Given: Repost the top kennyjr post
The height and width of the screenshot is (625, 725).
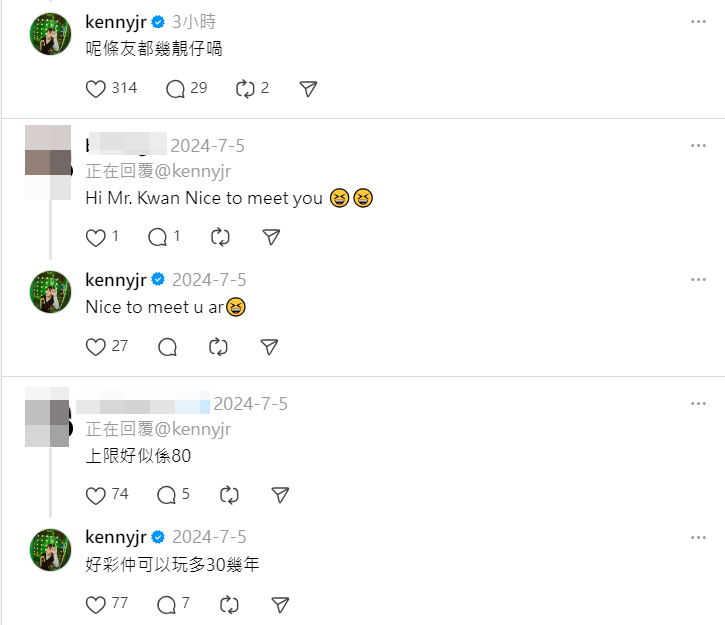Looking at the screenshot, I should click(246, 89).
